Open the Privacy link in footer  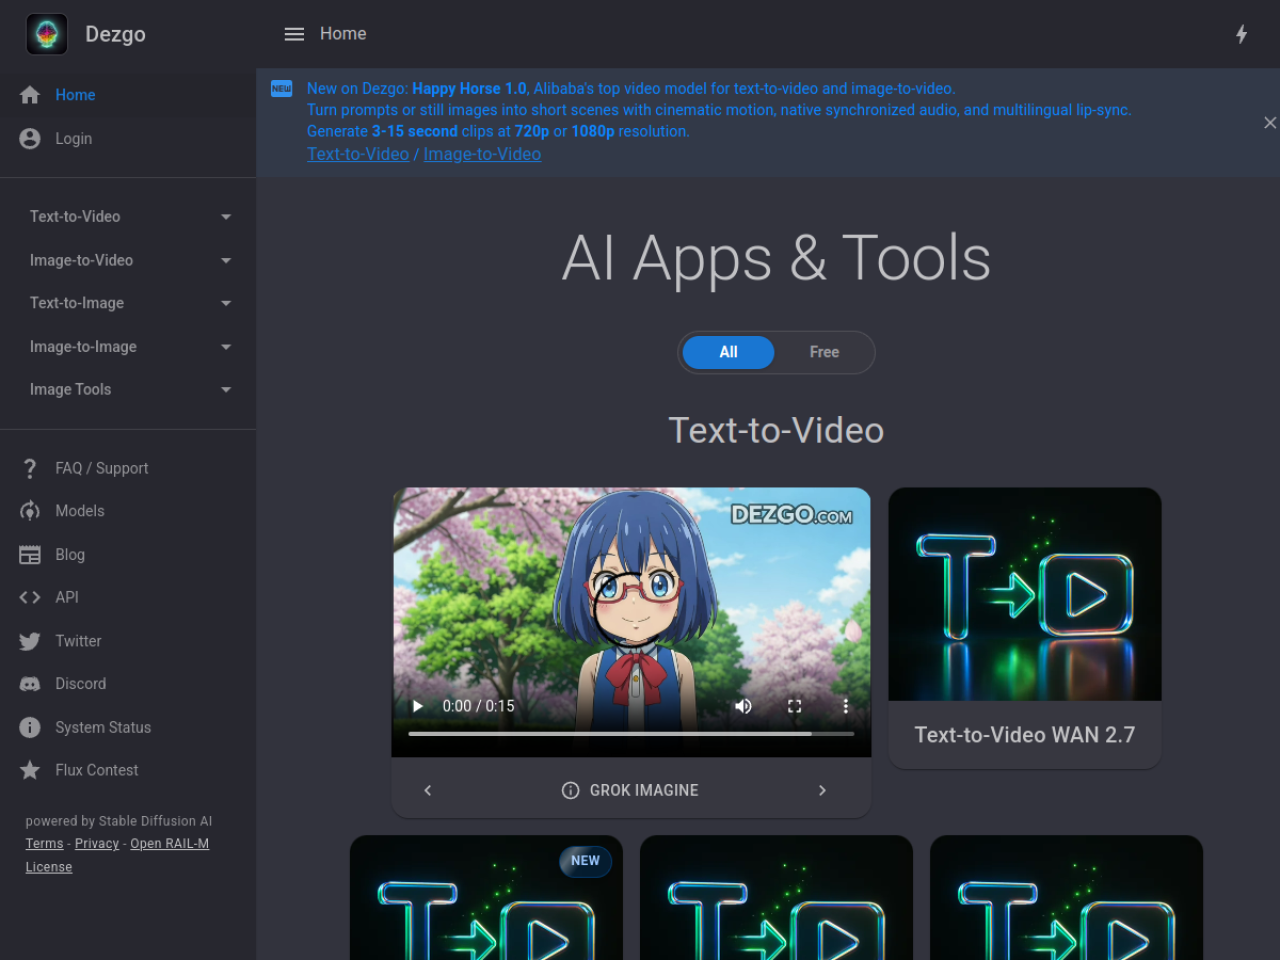(x=97, y=843)
